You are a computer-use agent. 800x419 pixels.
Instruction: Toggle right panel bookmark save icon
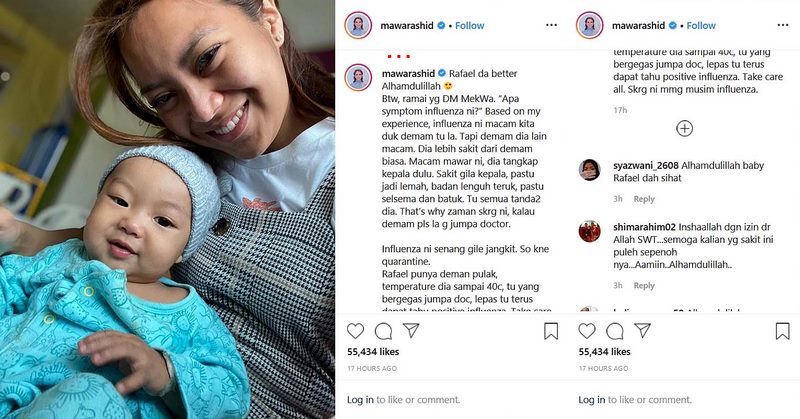coord(783,332)
